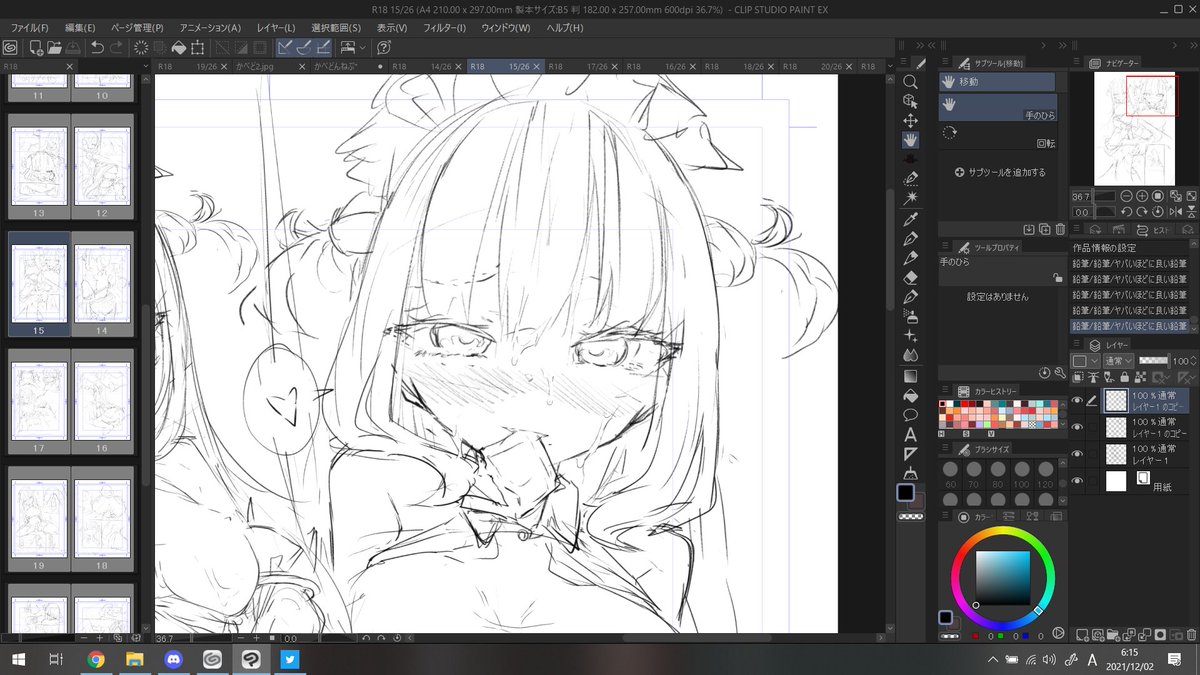
Task: Open page 17 thumbnail in page manager
Action: 40,403
